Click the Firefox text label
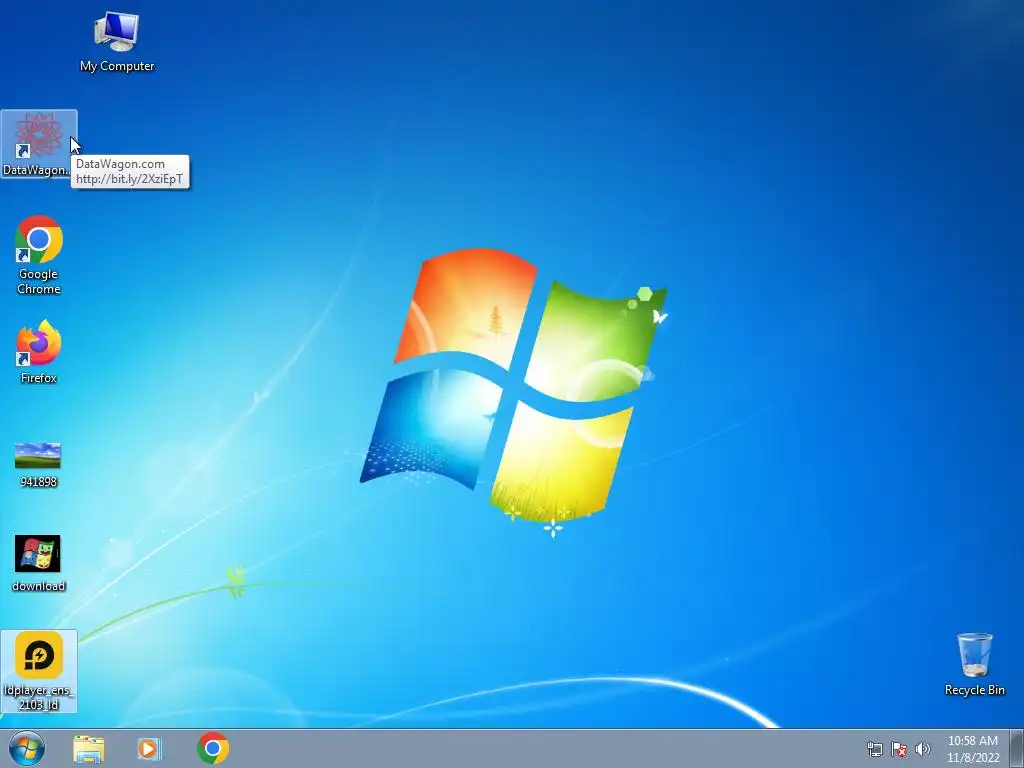Viewport: 1024px width, 768px height. click(x=39, y=378)
